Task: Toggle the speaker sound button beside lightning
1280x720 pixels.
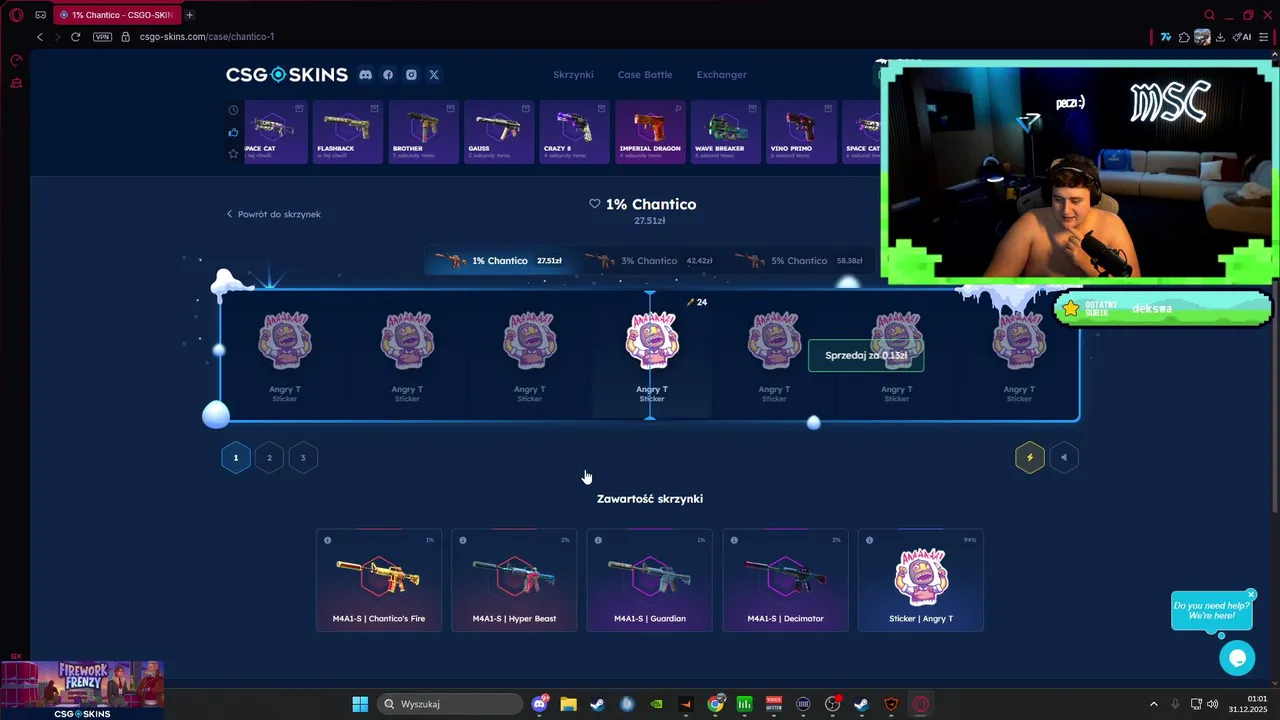Action: (1064, 458)
